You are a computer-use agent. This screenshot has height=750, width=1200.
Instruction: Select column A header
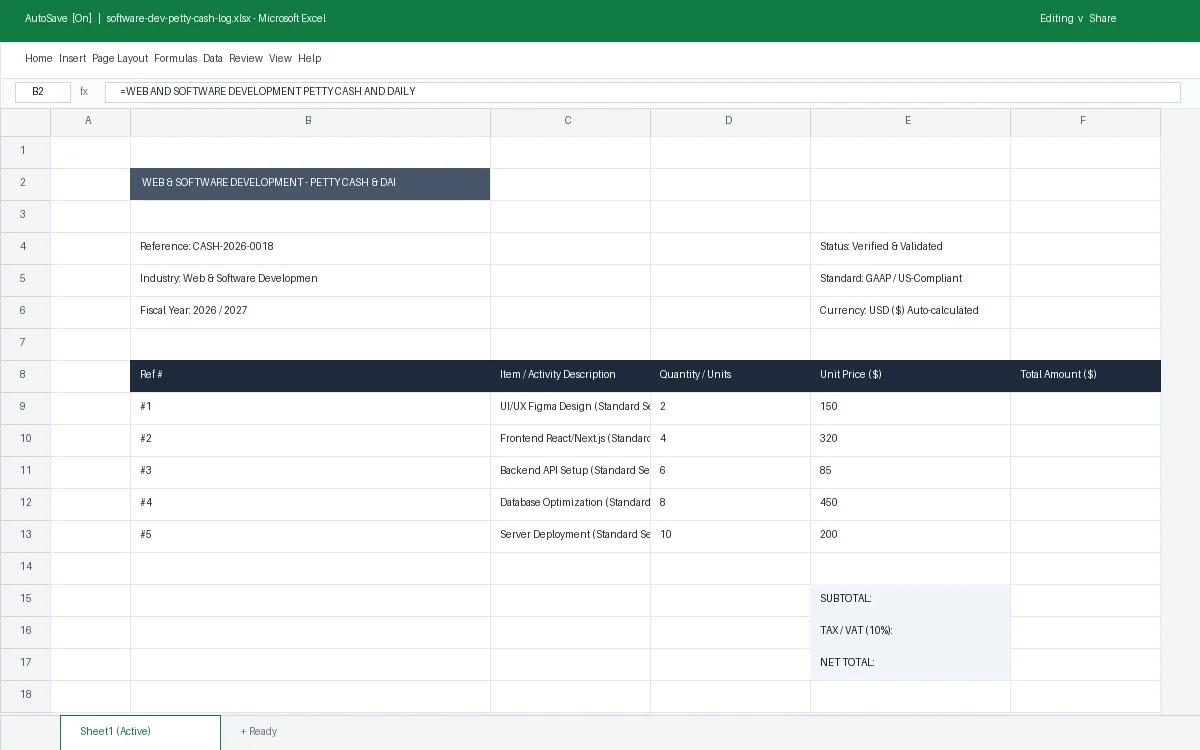(90, 121)
